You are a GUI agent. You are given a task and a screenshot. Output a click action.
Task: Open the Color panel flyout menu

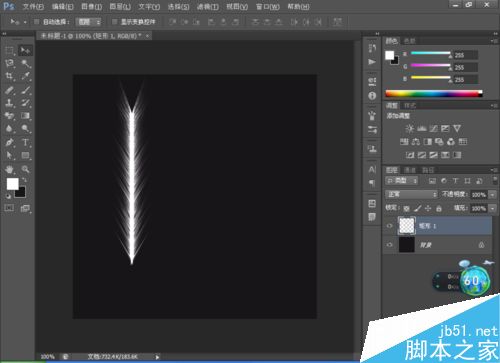point(494,41)
